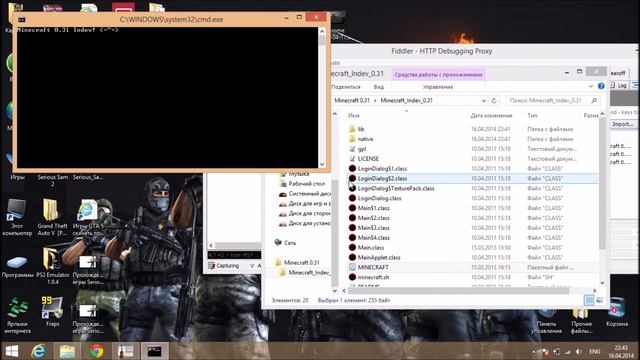The height and width of the screenshot is (360, 640).
Task: Click the horizontal scrollbar of file list
Action: (x=458, y=291)
